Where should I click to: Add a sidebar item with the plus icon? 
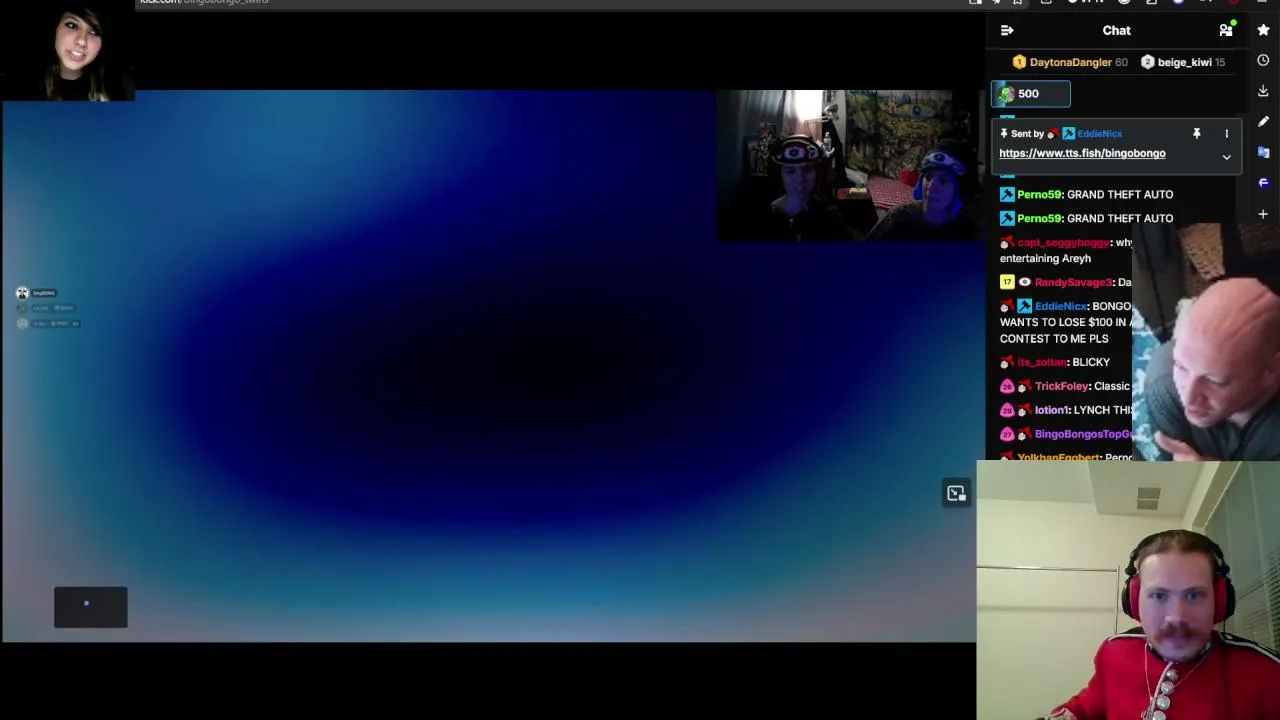pos(1263,213)
